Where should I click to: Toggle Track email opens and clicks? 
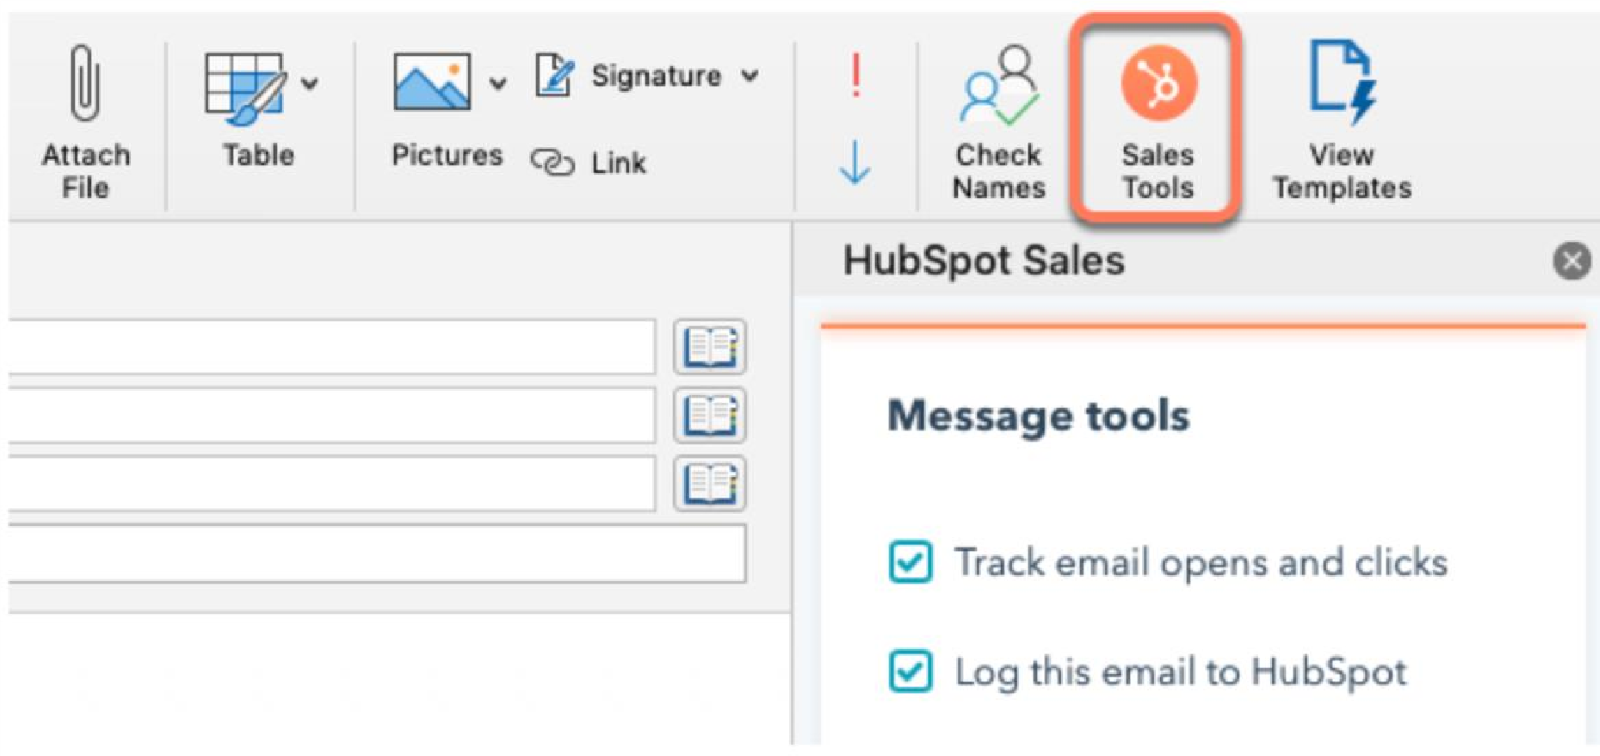coord(910,562)
